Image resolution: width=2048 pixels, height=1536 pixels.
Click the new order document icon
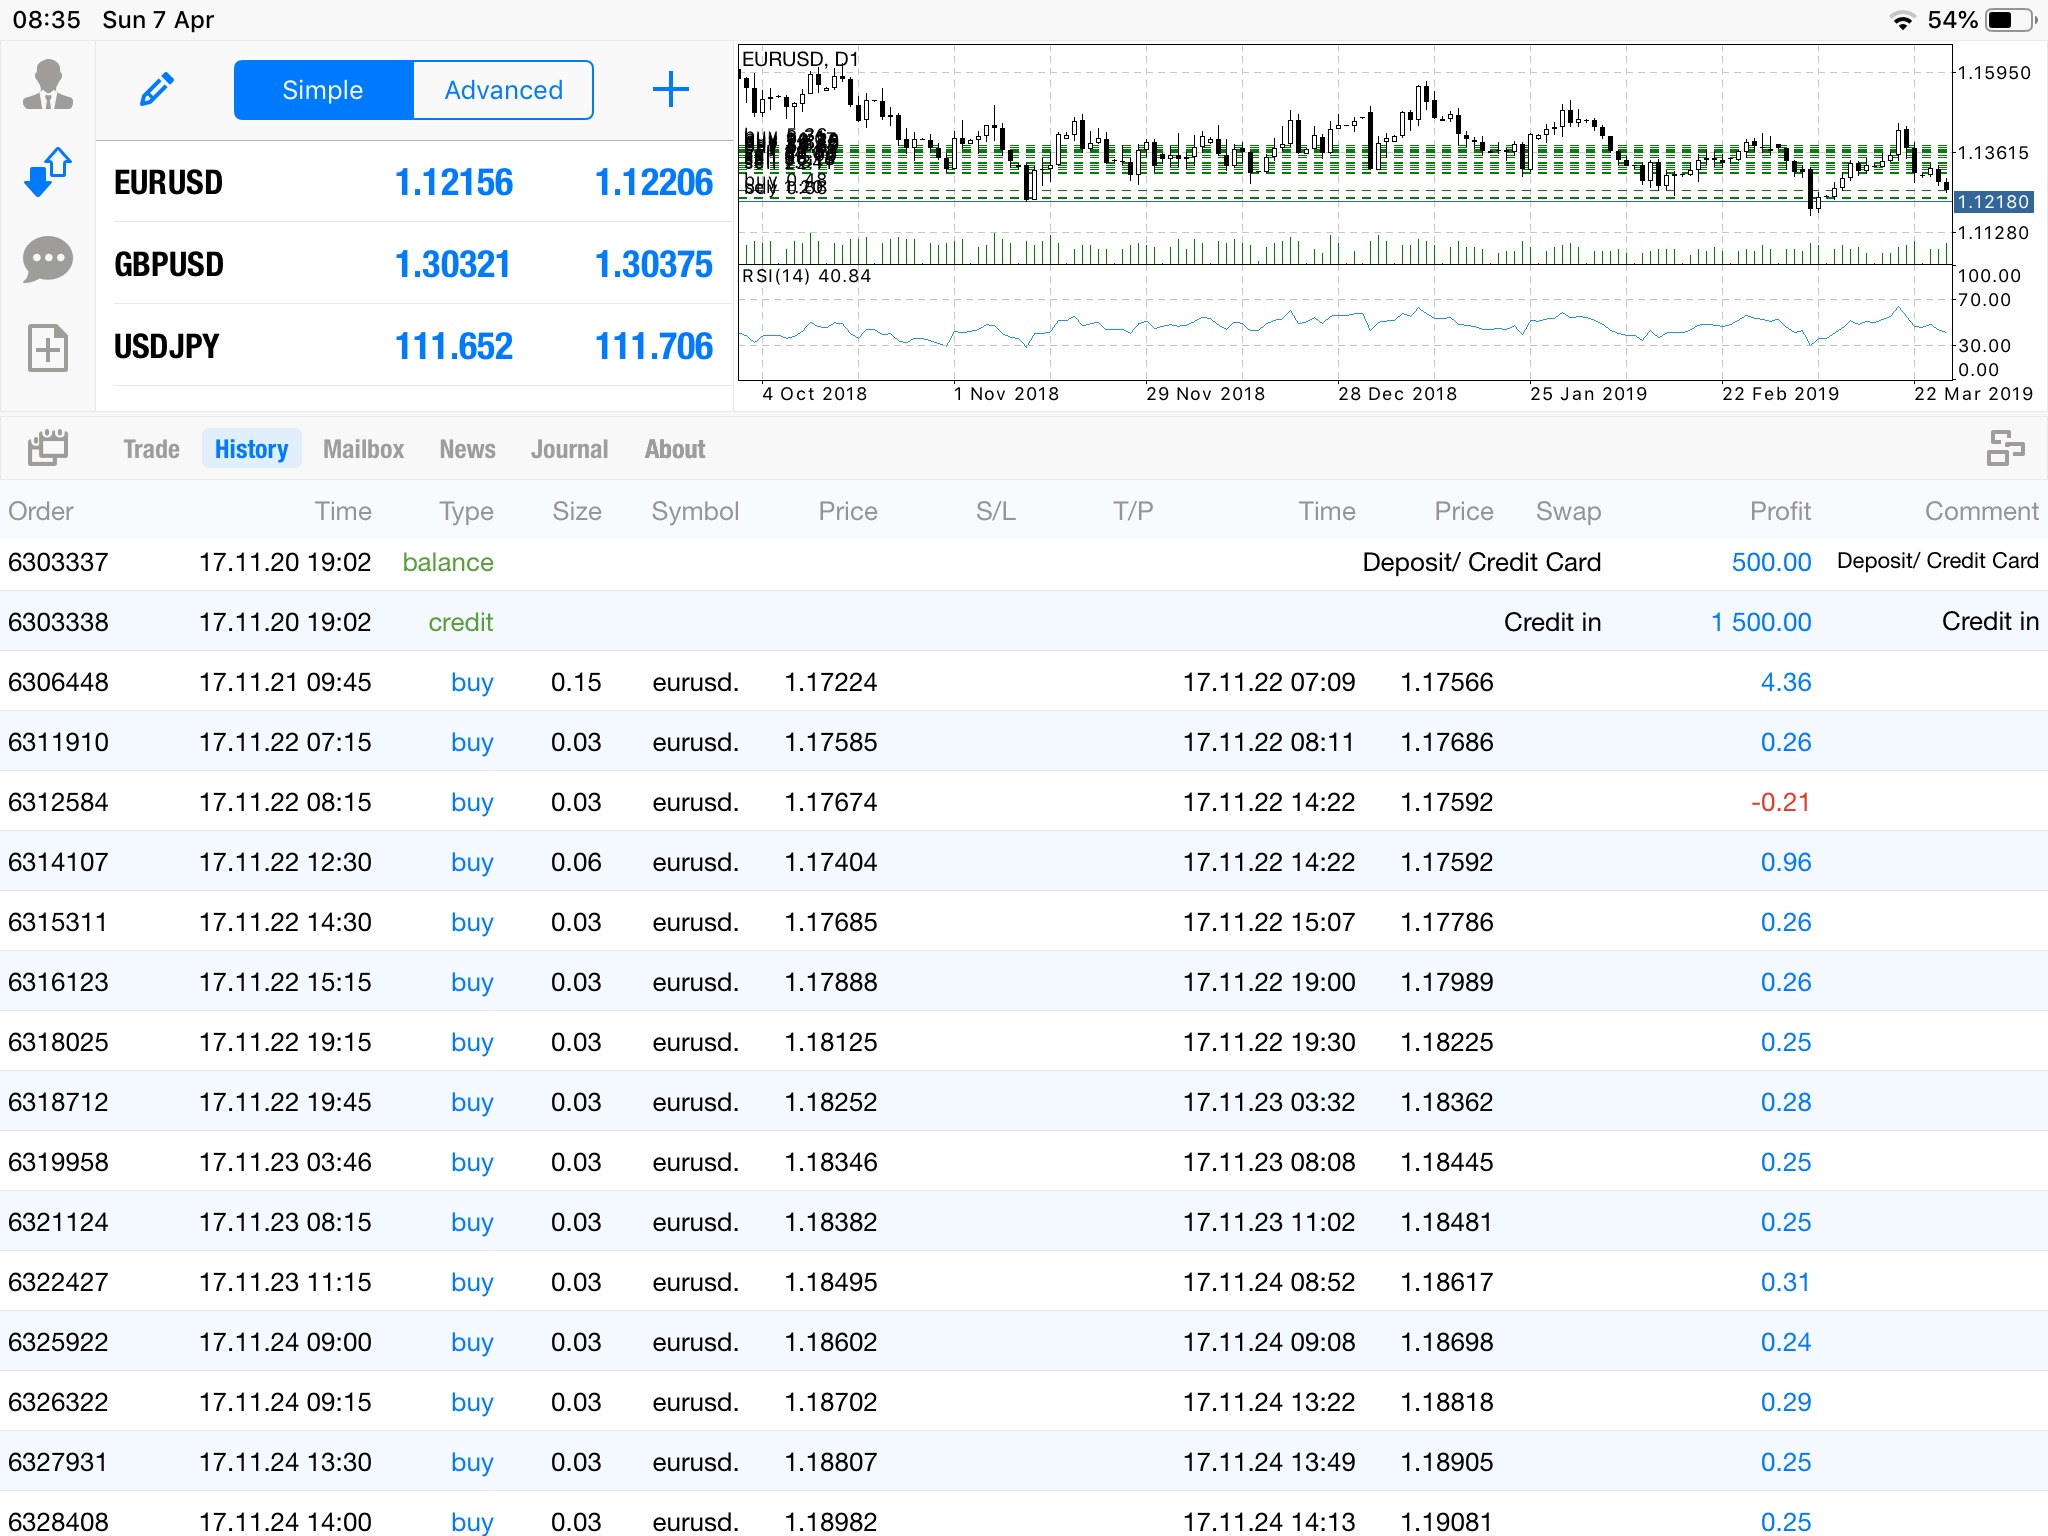pos(47,348)
